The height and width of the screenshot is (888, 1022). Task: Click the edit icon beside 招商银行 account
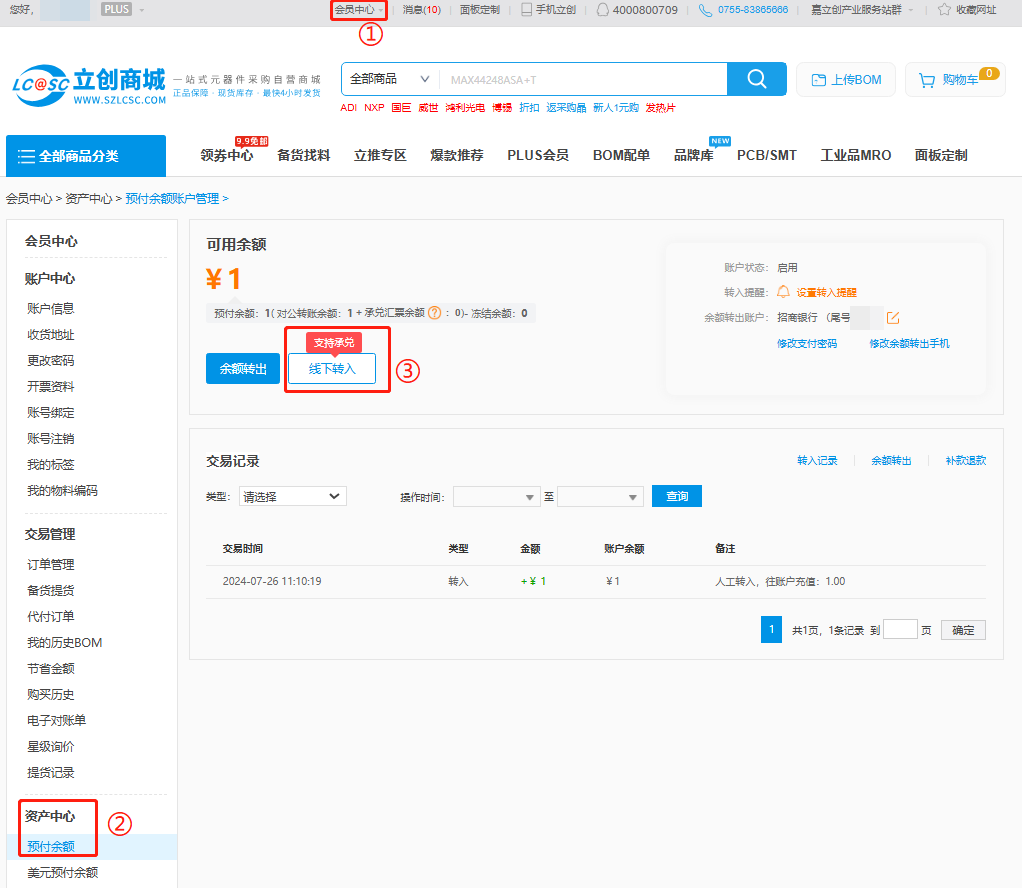click(x=893, y=318)
